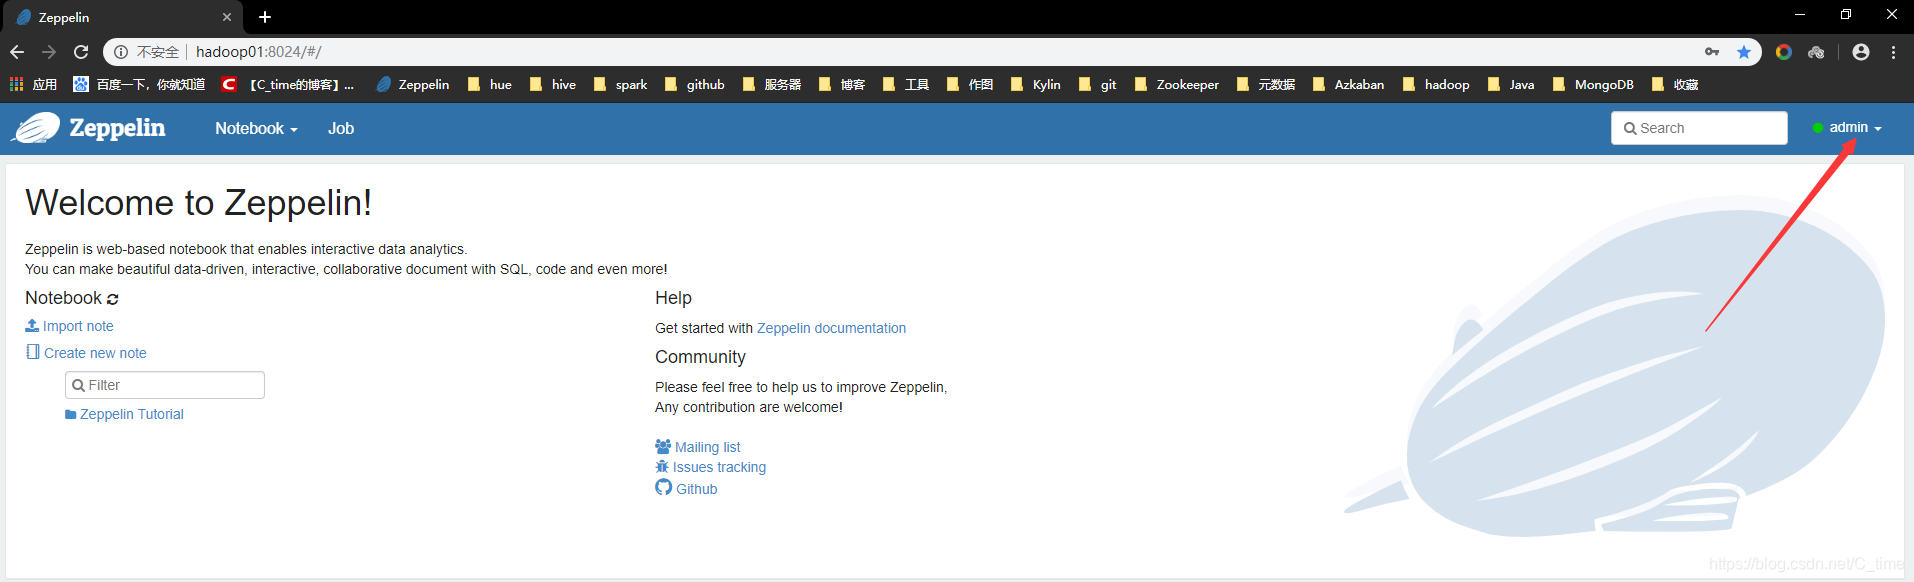Open the 作图 bookmark folder
This screenshot has height=582, width=1914.
pyautogui.click(x=970, y=85)
